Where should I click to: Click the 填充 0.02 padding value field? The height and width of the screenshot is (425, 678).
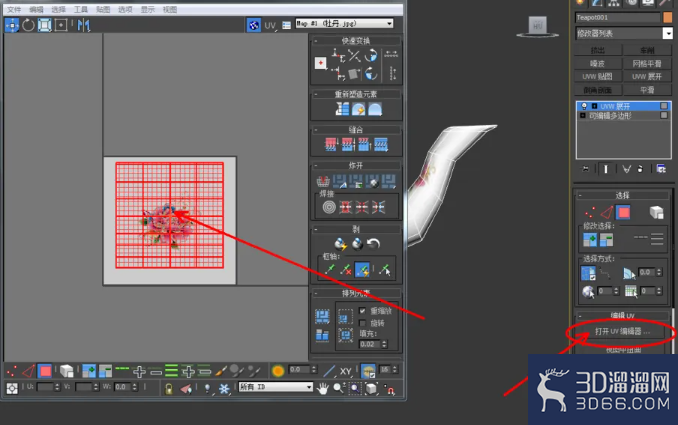370,344
